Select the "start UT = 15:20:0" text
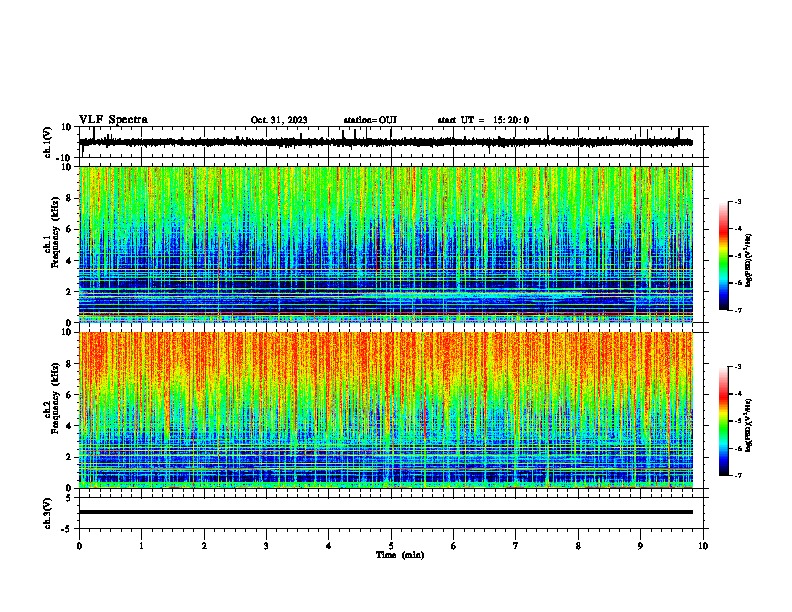 click(x=483, y=120)
